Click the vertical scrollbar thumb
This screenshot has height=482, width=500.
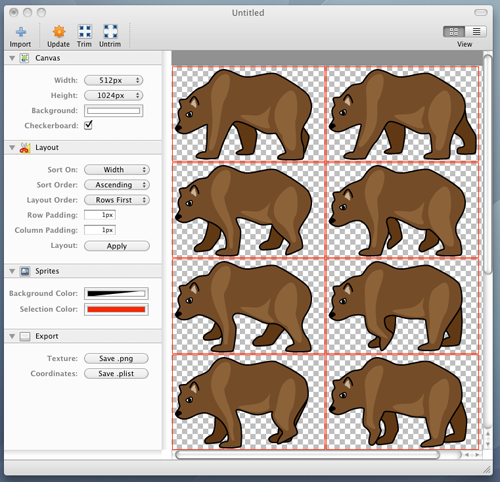point(488,164)
